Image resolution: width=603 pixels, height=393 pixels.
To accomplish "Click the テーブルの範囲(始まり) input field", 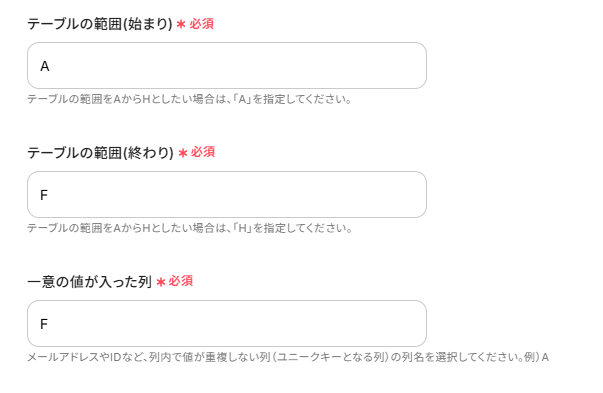I will point(227,66).
